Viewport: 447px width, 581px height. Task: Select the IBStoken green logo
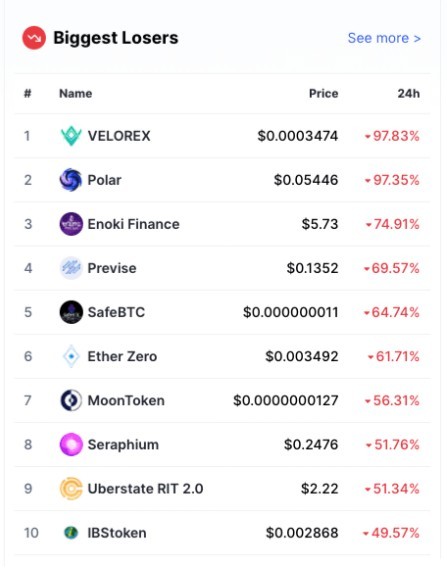71,533
